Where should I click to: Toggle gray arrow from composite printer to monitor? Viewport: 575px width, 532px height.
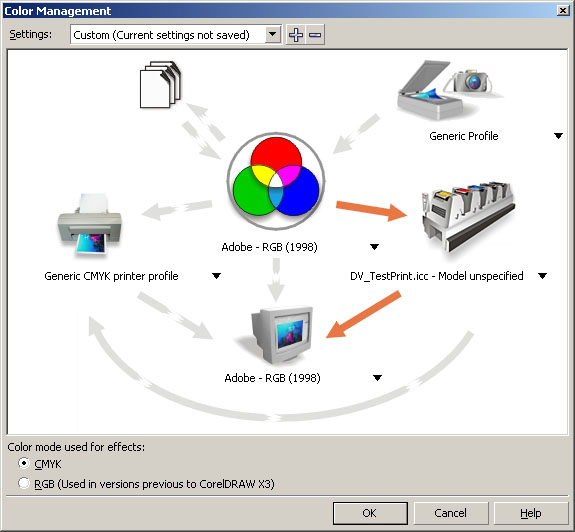(175, 315)
